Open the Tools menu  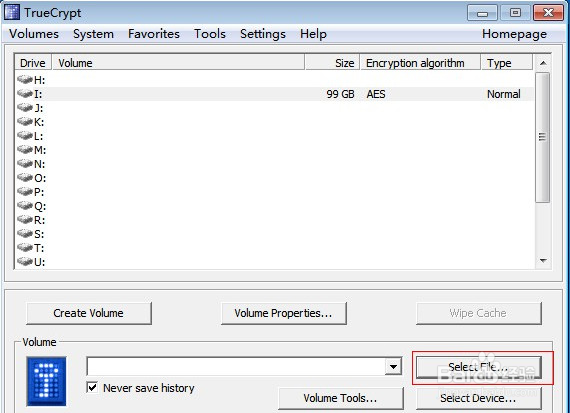click(x=210, y=34)
